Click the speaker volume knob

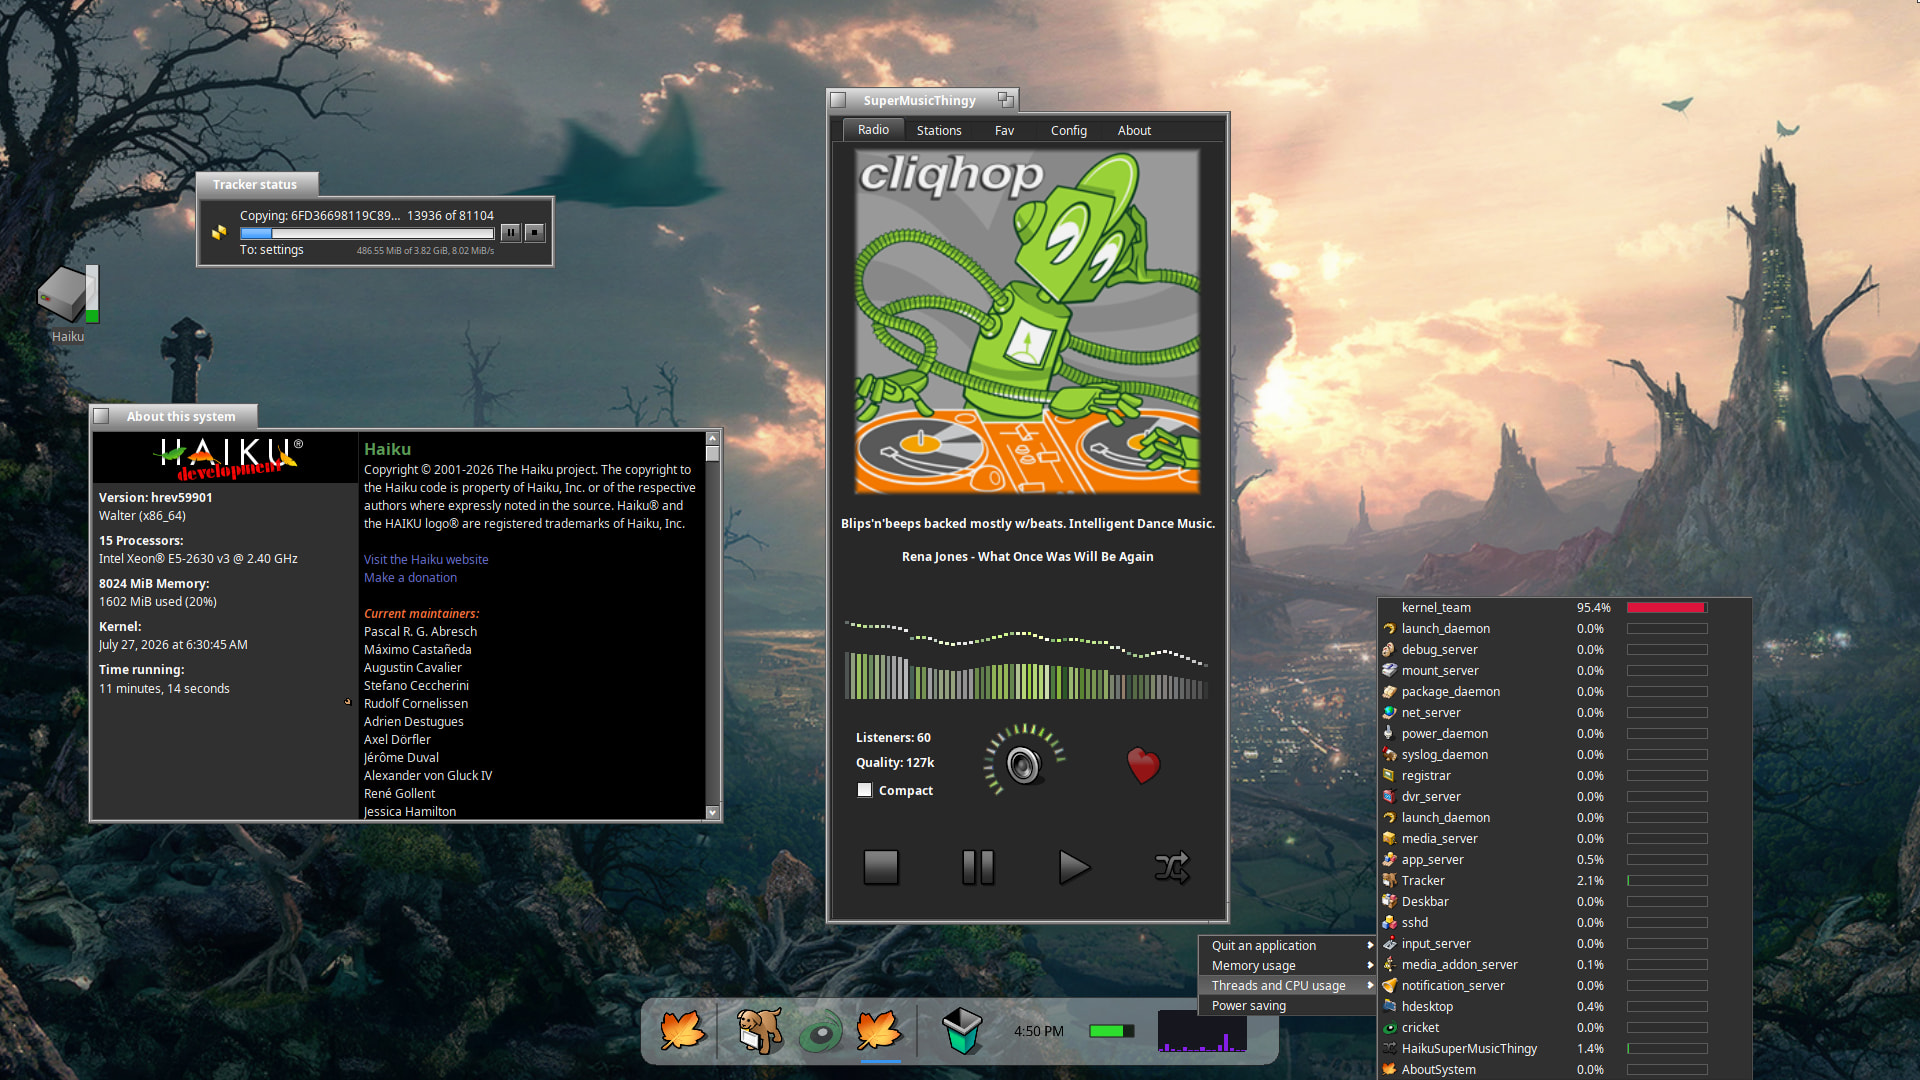coord(1024,763)
